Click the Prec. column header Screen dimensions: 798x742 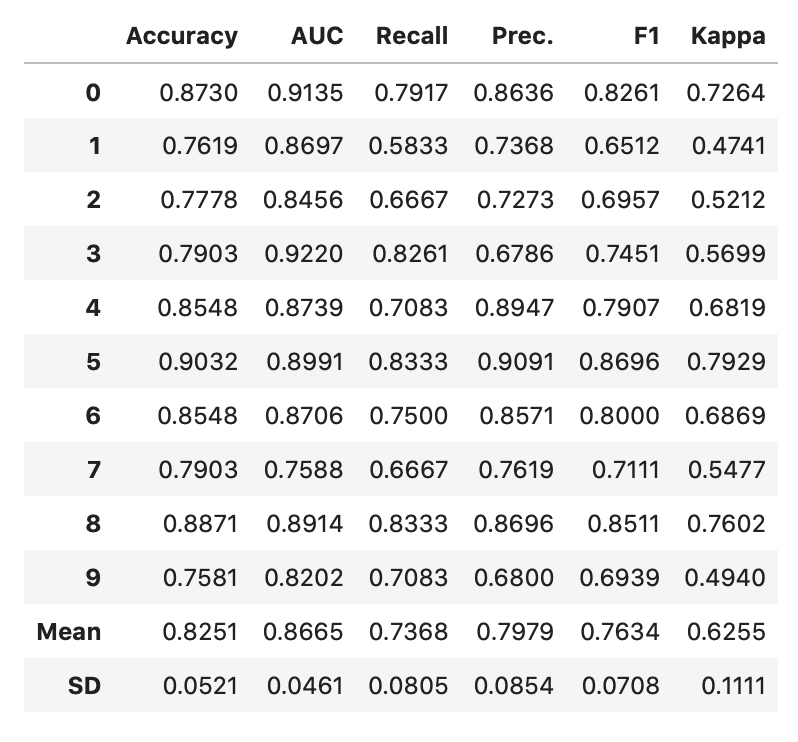[x=522, y=37]
